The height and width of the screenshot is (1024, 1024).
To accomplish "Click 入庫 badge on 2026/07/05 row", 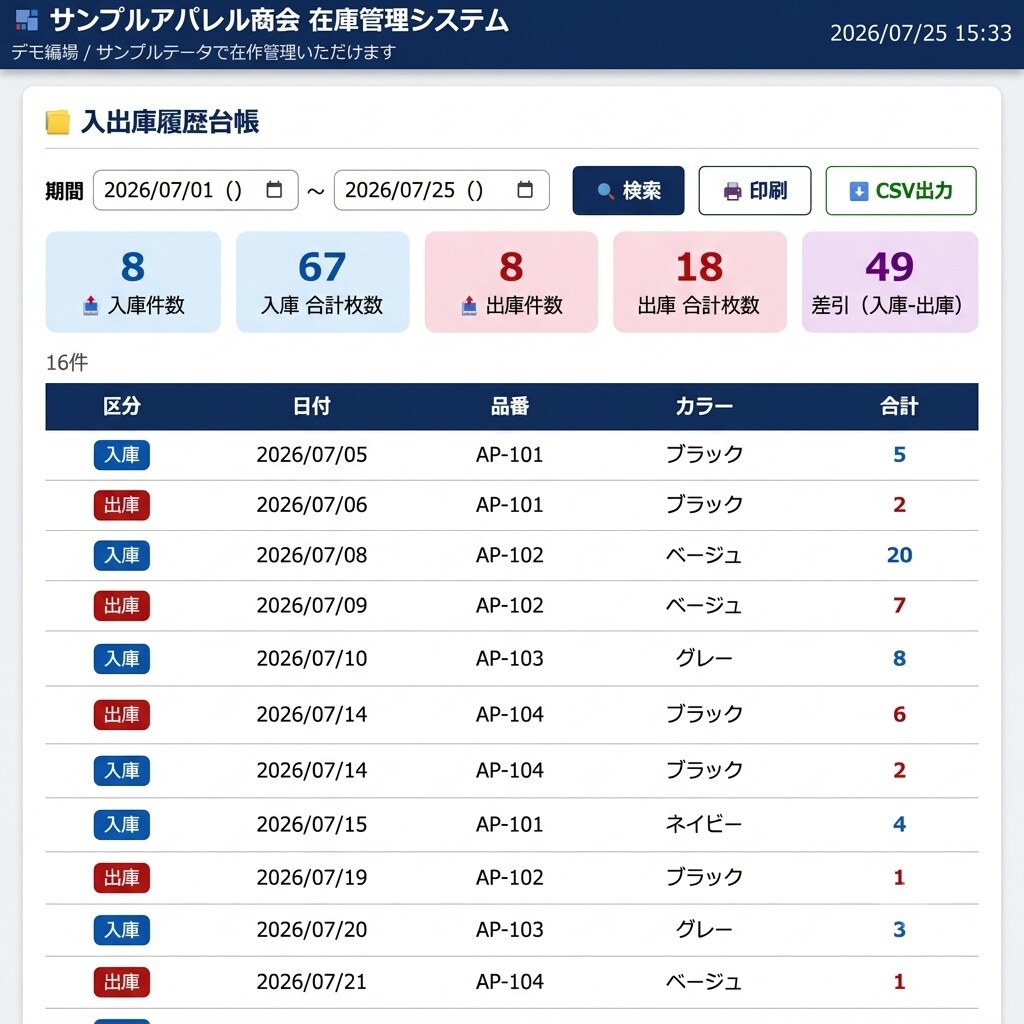I will point(122,455).
